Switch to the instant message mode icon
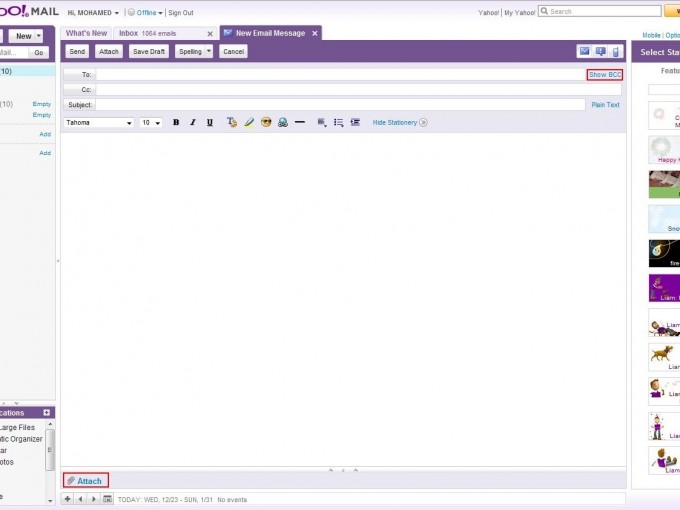This screenshot has height=510, width=680. [x=601, y=52]
